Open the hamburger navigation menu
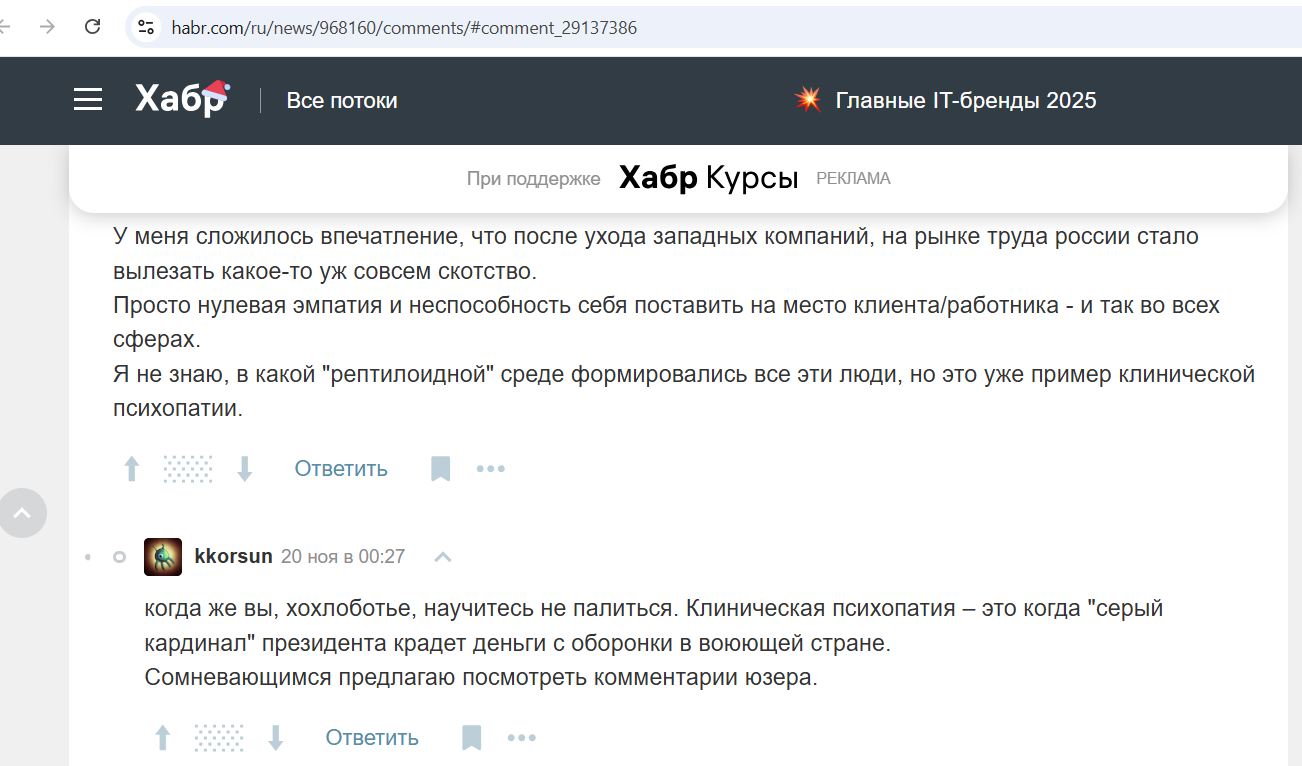The width and height of the screenshot is (1302, 766). click(x=88, y=100)
